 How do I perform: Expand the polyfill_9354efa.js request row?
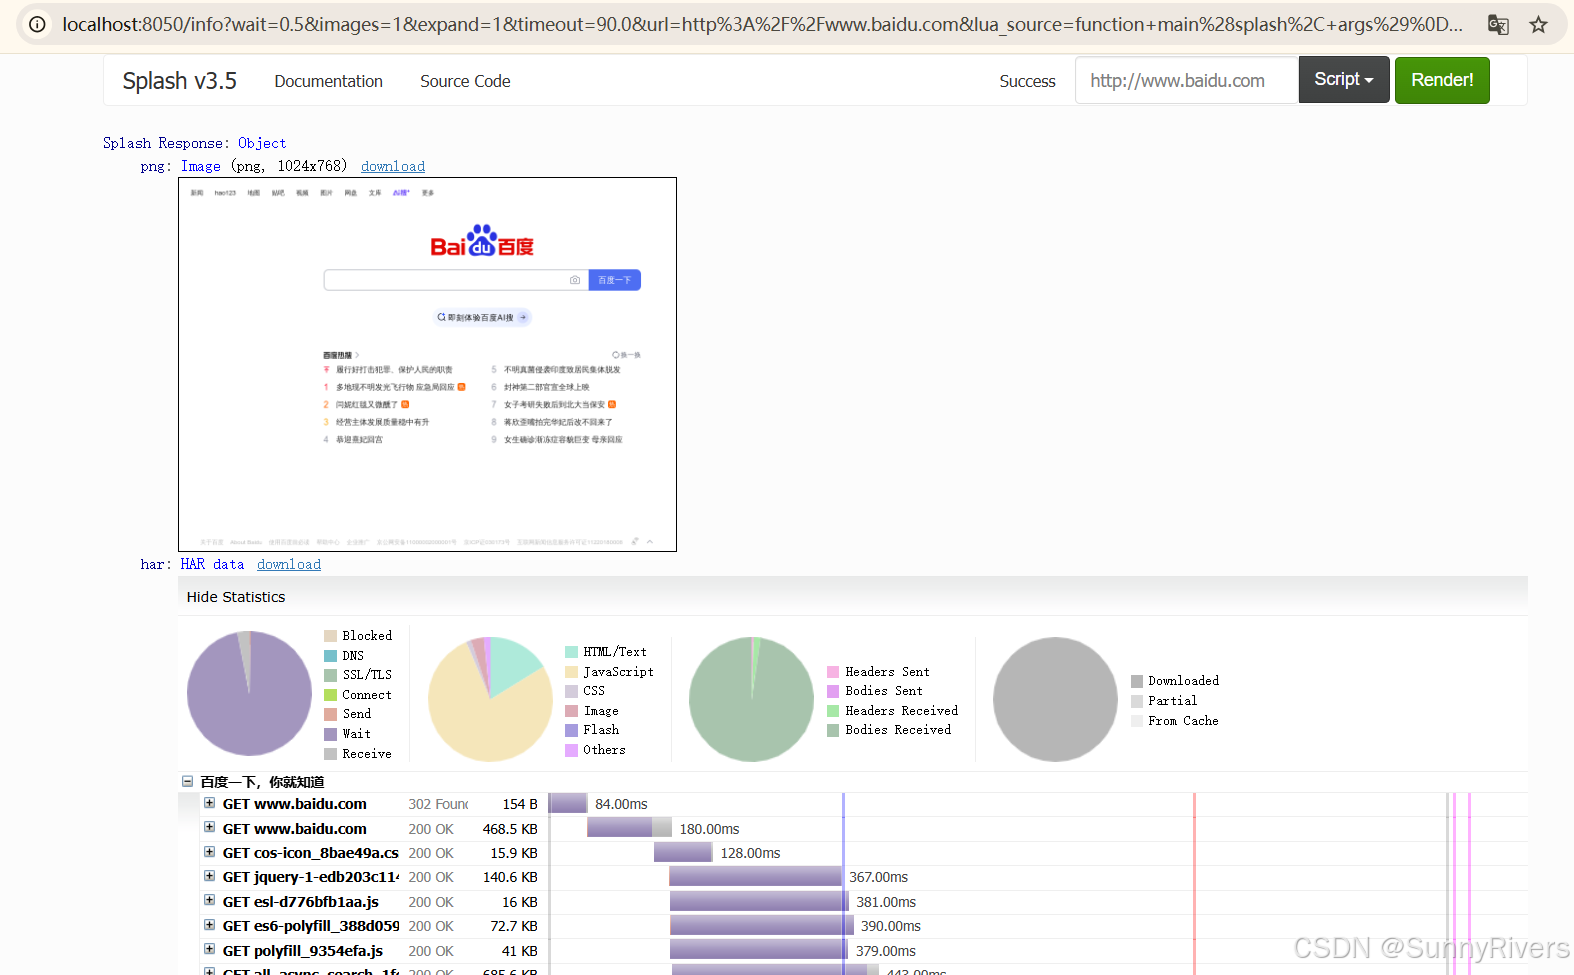[209, 949]
